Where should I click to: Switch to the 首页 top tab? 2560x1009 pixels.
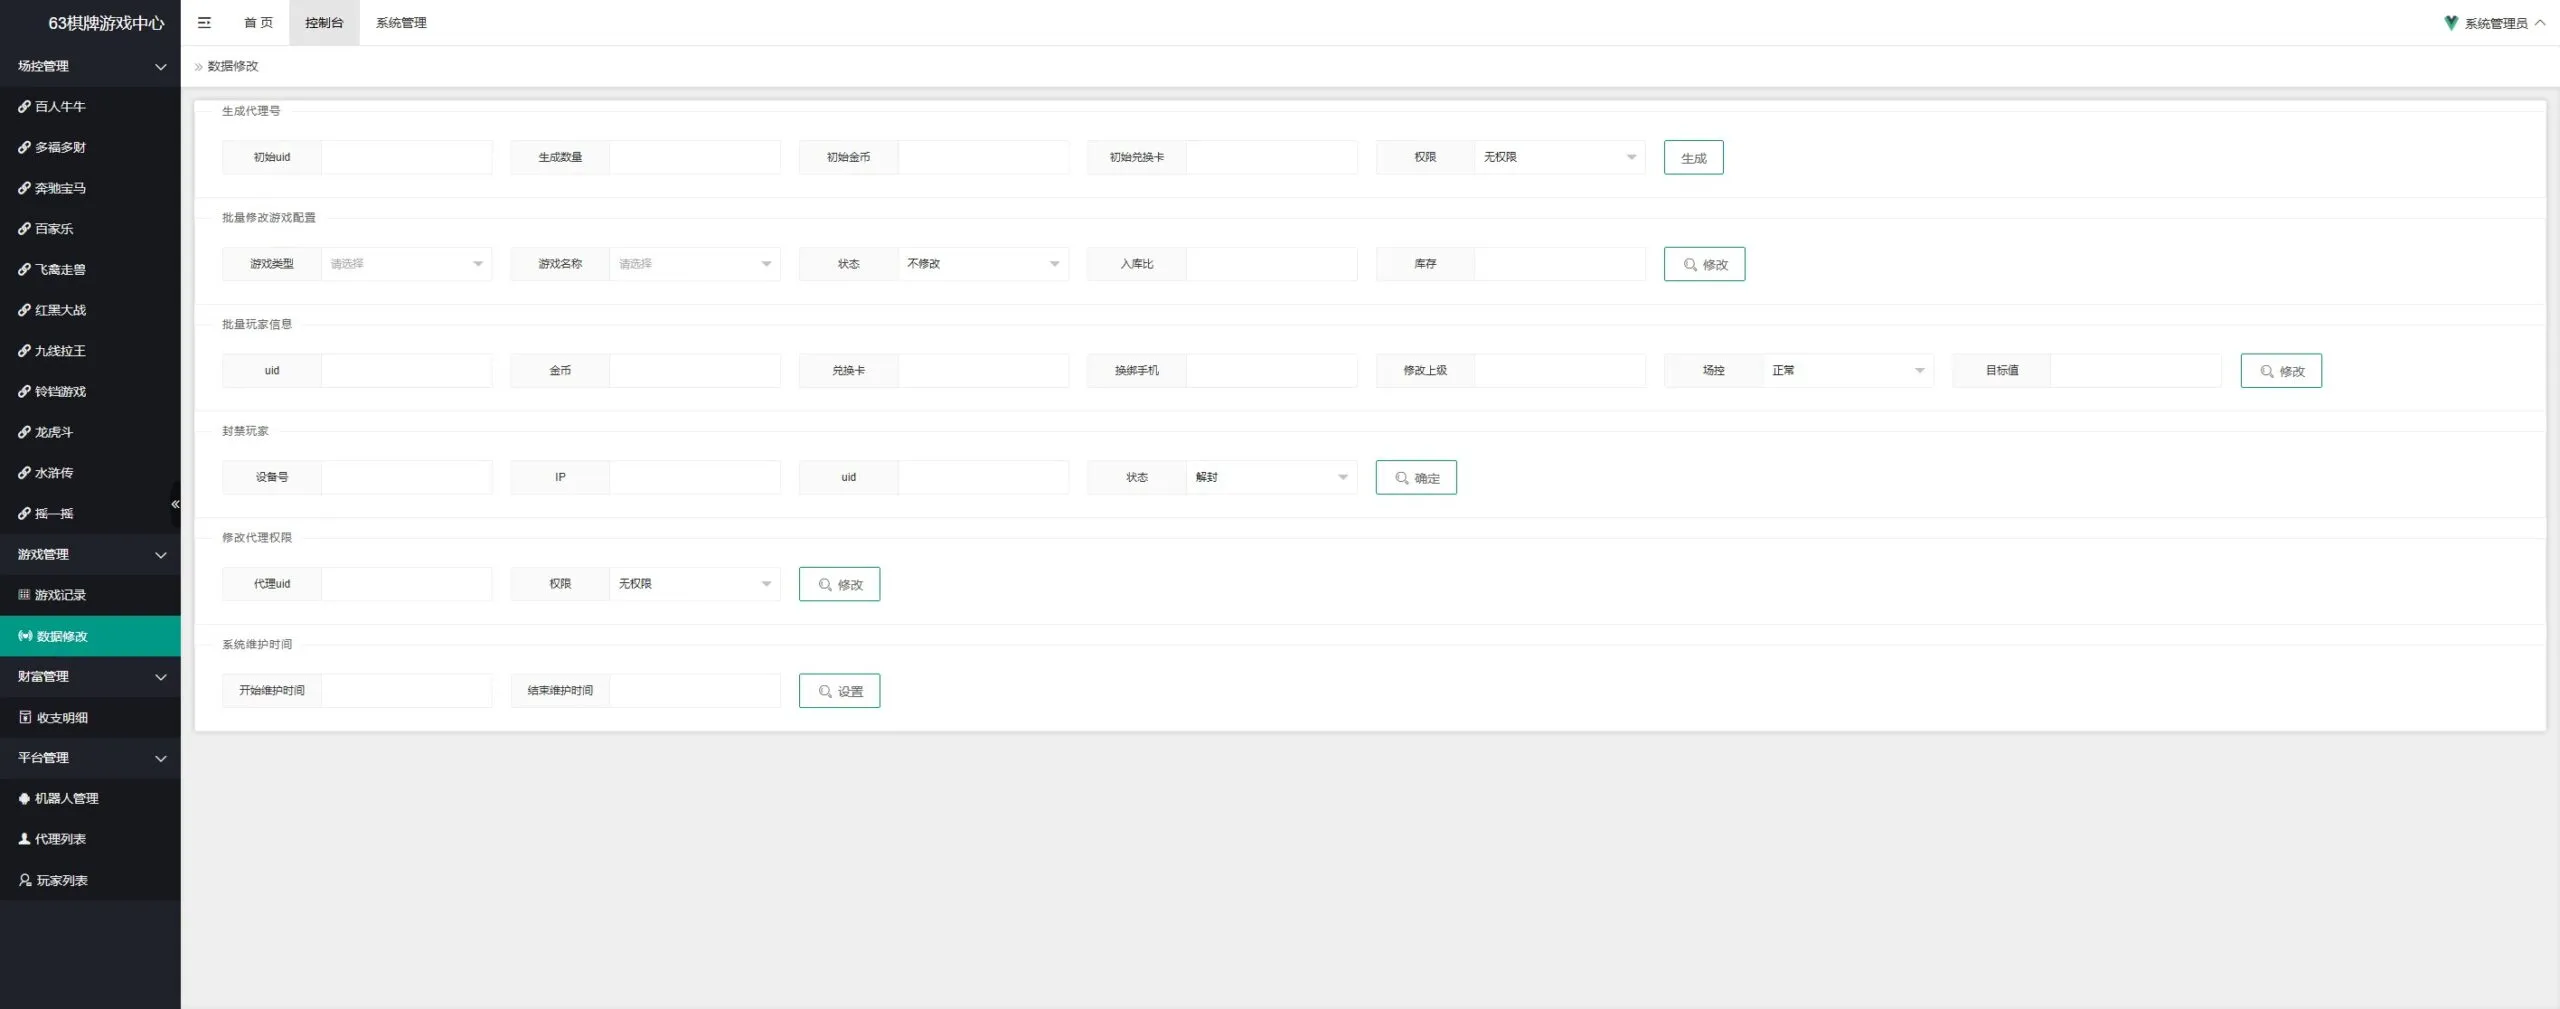click(258, 22)
